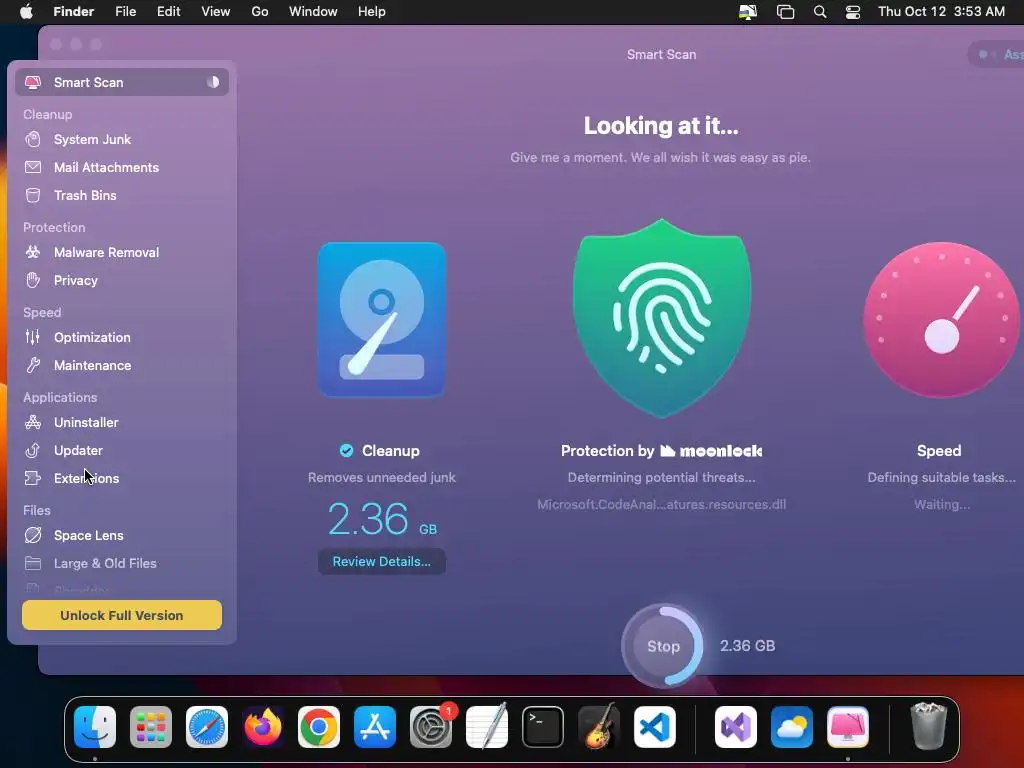The height and width of the screenshot is (768, 1024).
Task: Open System Settings in the dock
Action: click(431, 727)
